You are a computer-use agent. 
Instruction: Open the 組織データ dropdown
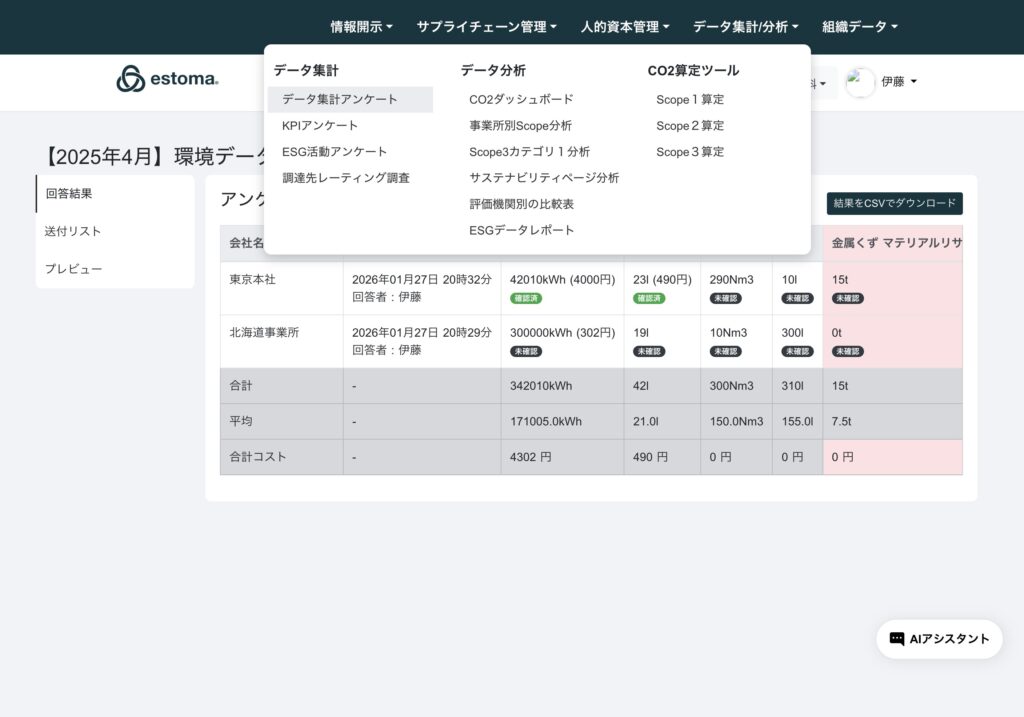[859, 27]
